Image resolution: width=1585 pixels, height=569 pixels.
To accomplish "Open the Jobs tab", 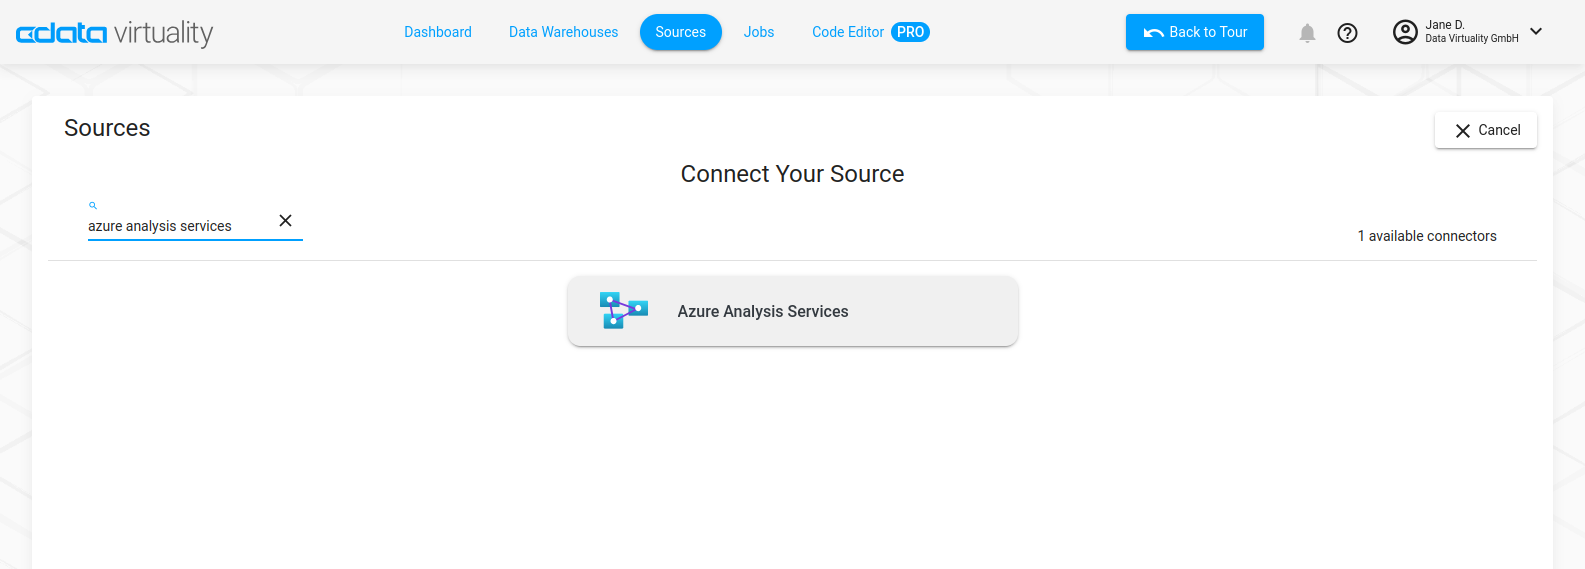I will click(758, 32).
